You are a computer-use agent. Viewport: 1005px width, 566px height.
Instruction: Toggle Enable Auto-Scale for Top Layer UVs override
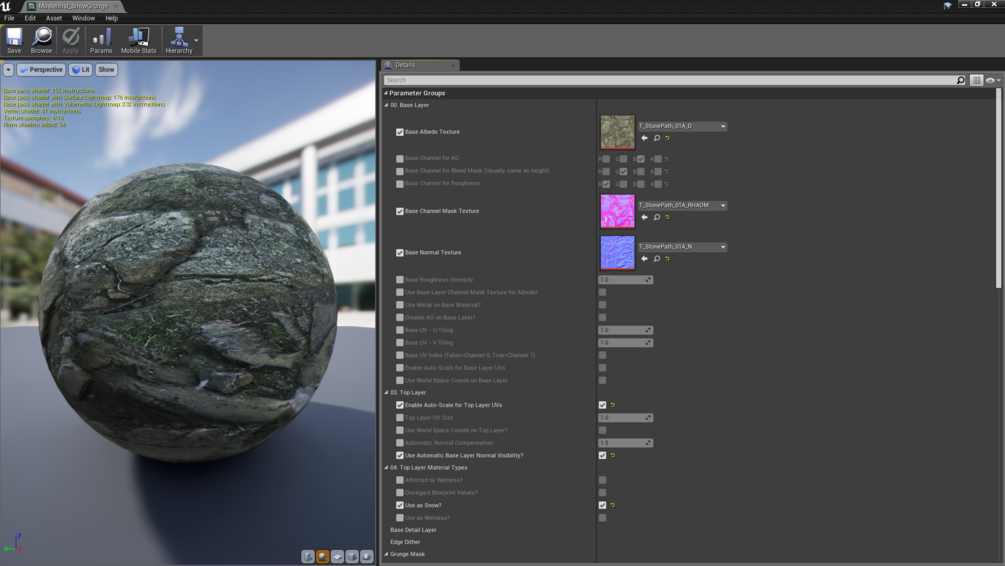point(400,405)
